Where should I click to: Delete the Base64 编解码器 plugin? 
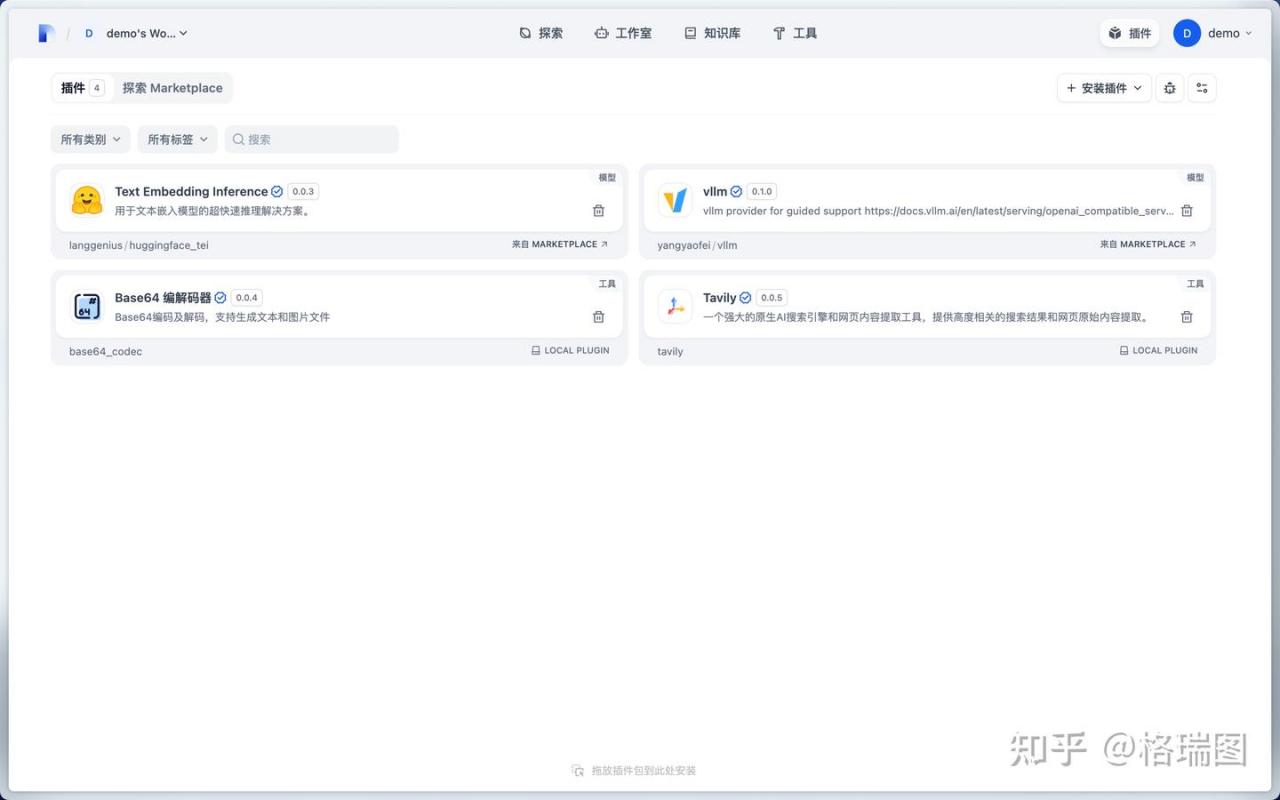point(598,317)
